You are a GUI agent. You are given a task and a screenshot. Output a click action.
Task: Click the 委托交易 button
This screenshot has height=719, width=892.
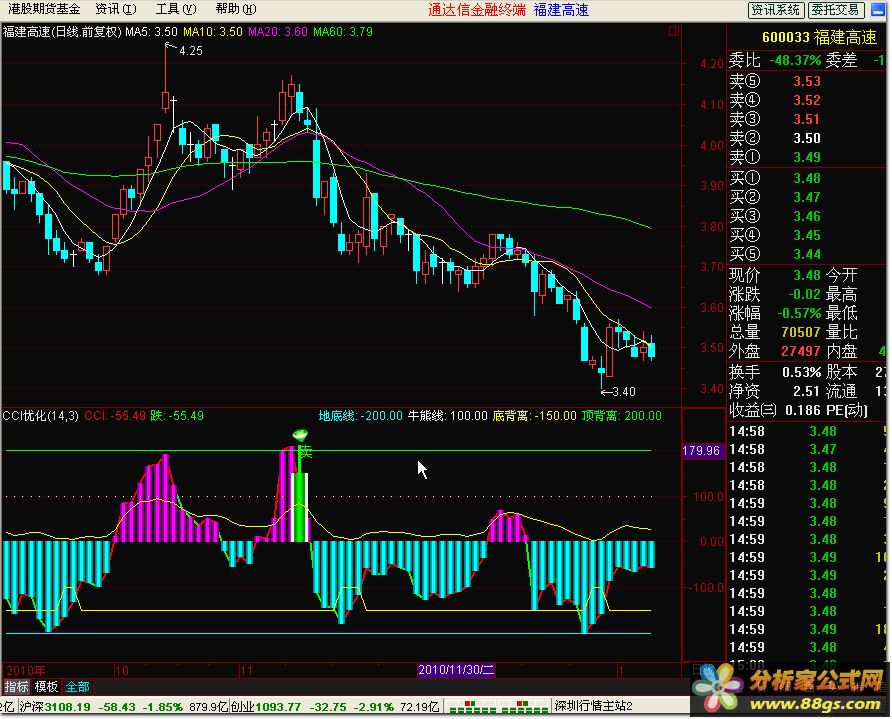835,10
